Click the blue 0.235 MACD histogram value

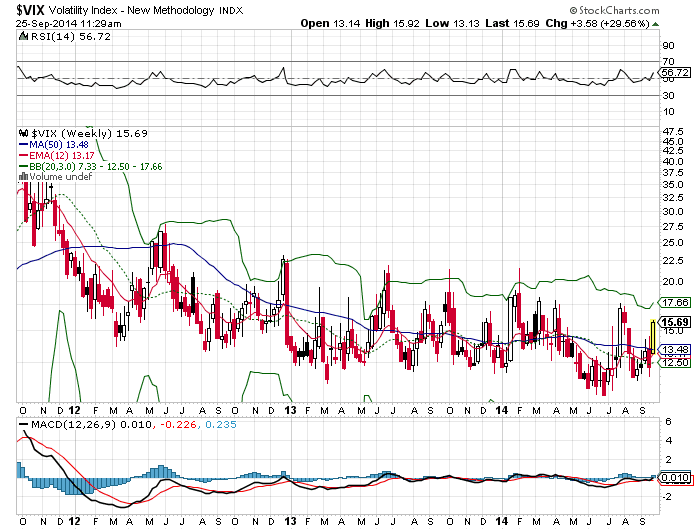[221, 425]
